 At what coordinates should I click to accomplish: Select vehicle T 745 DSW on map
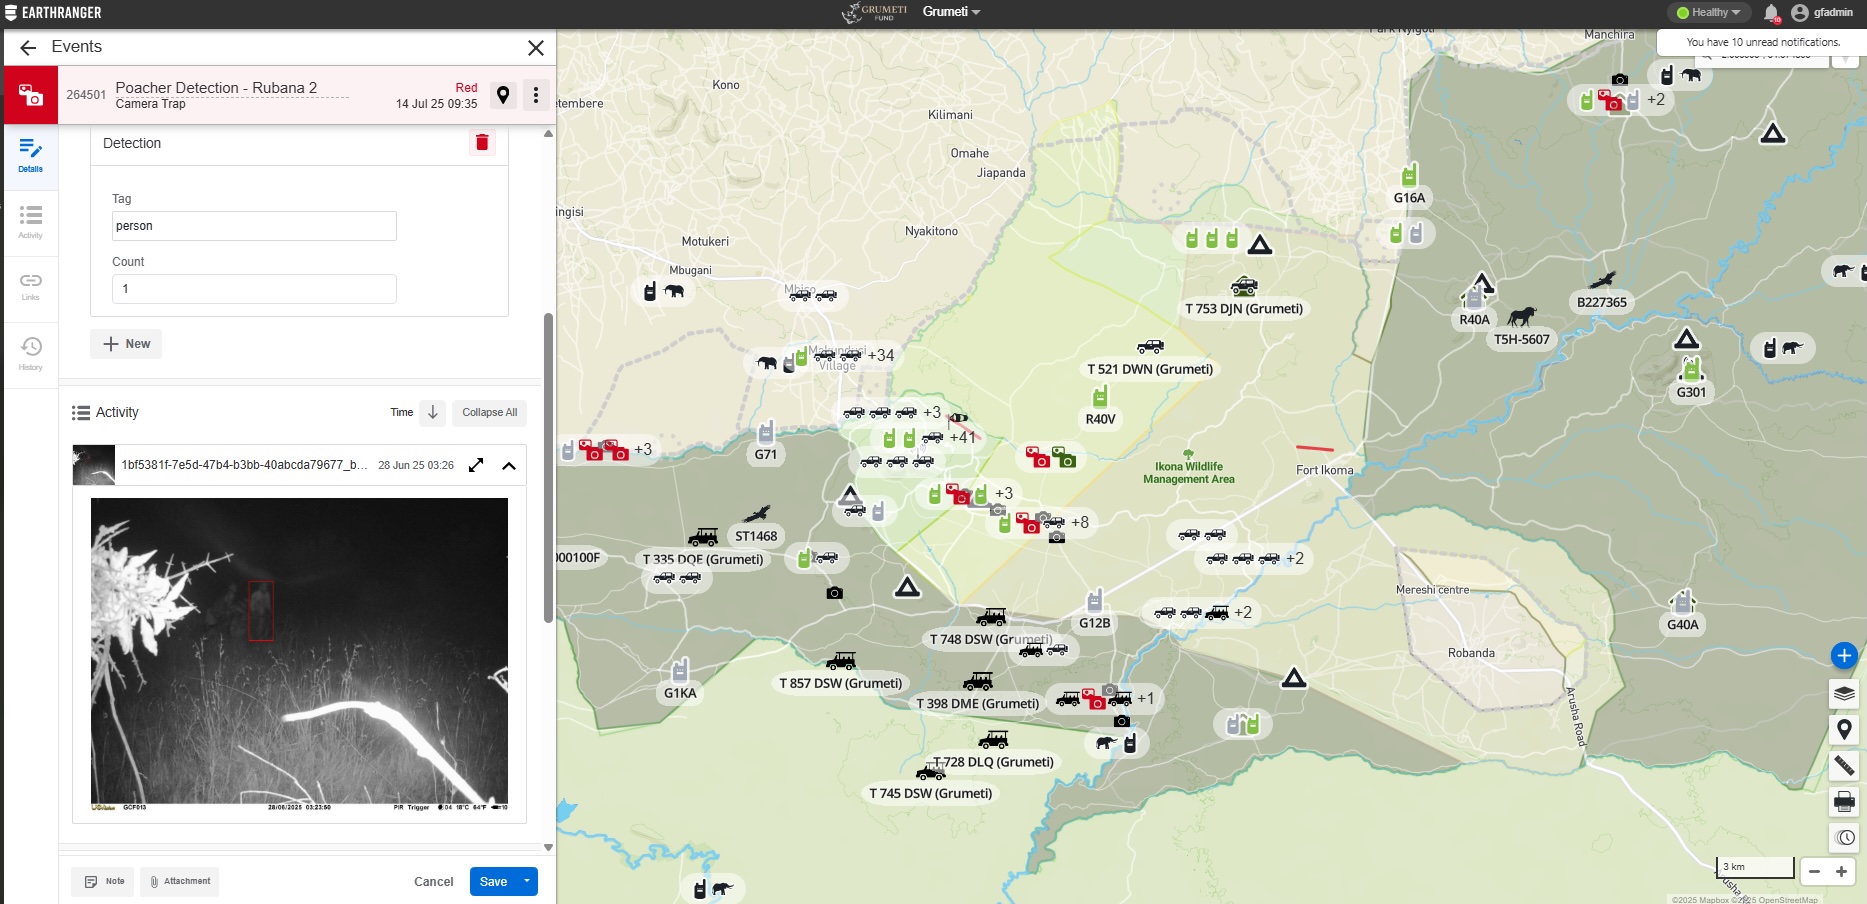click(x=930, y=772)
